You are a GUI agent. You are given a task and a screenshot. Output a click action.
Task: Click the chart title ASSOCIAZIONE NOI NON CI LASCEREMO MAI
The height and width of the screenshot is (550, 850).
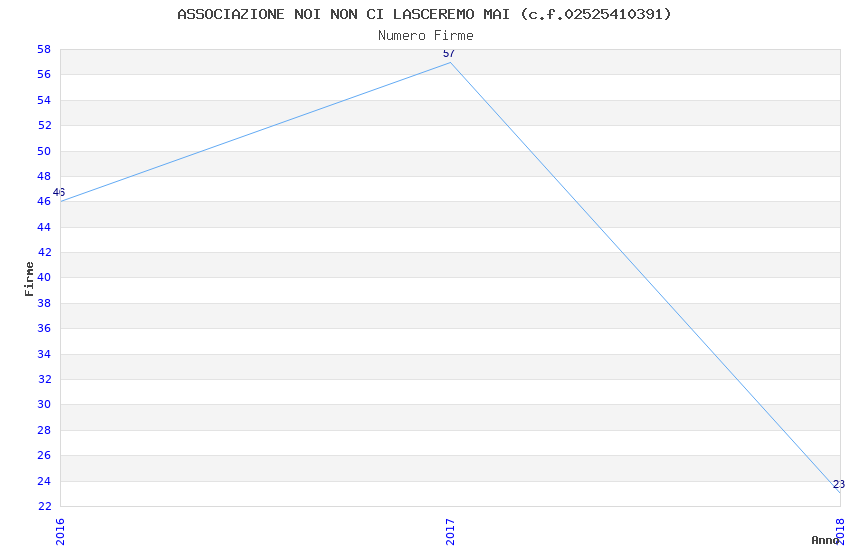pos(424,14)
